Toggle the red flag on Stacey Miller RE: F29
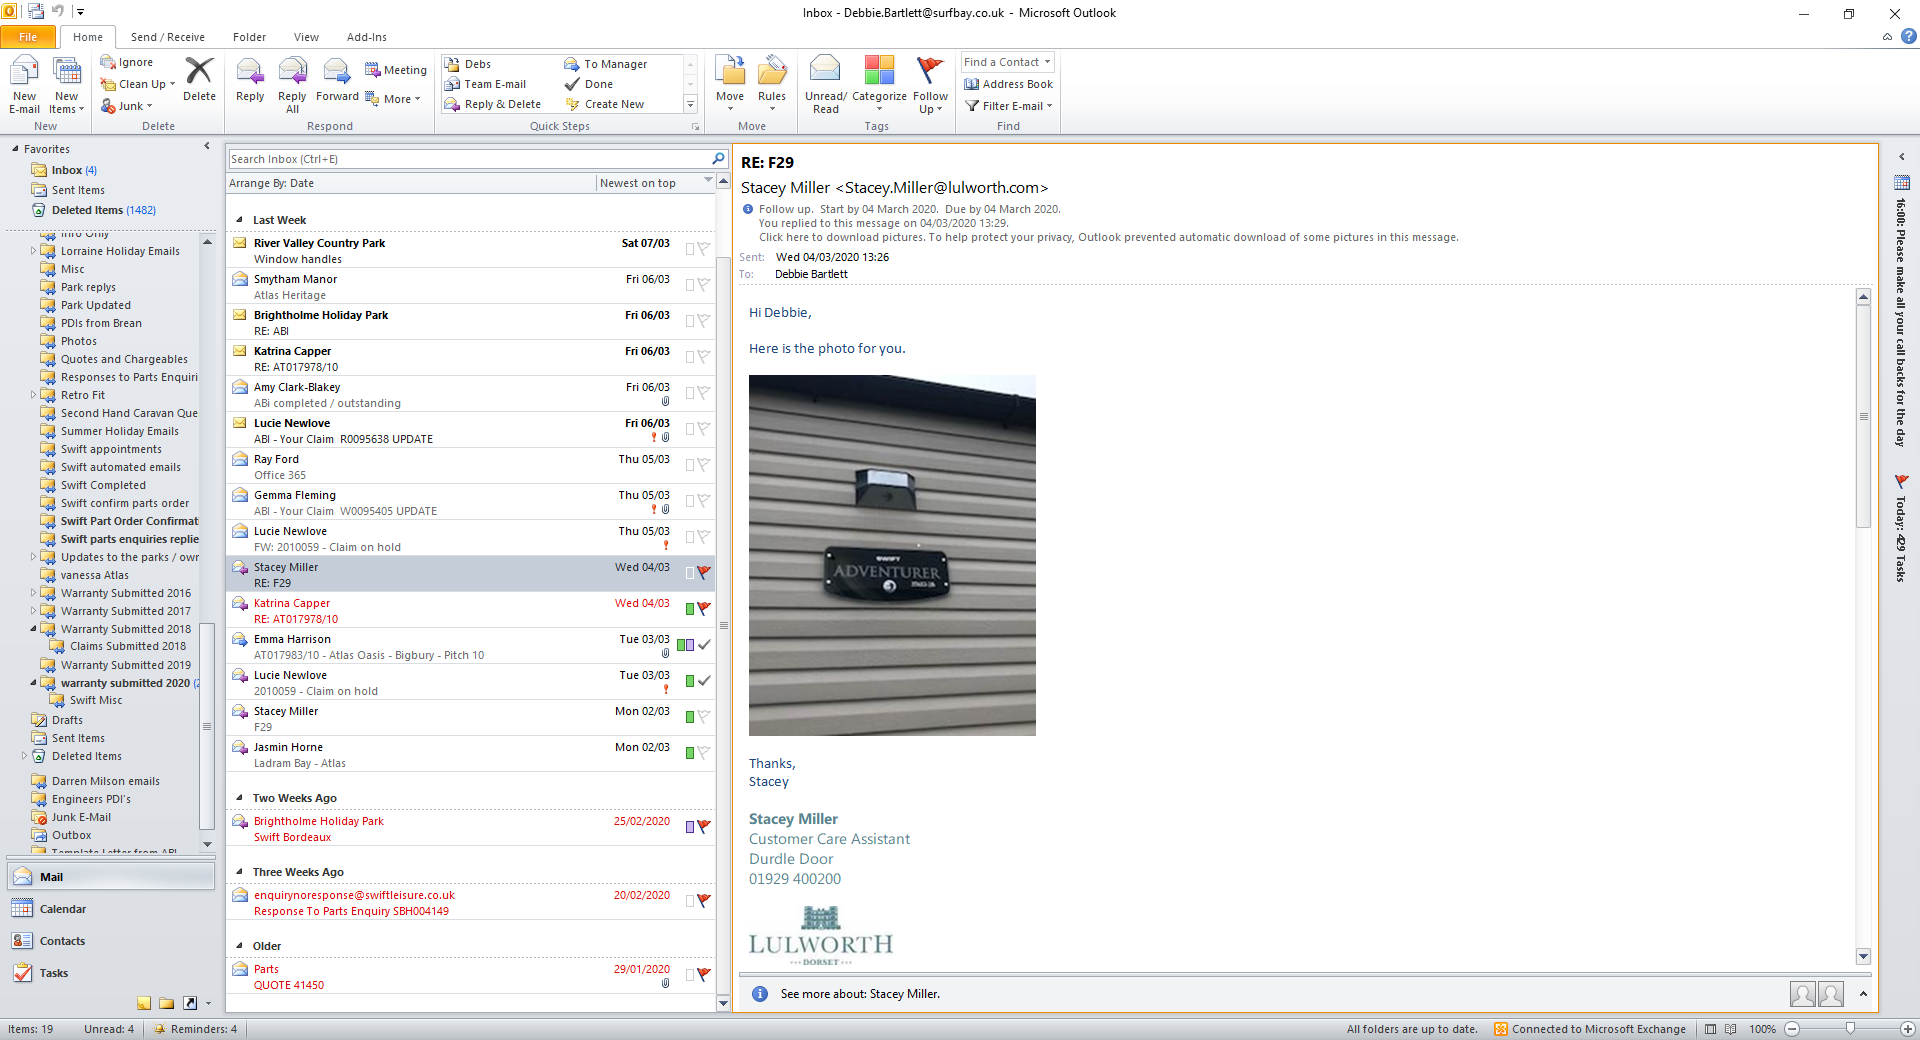The image size is (1920, 1040). (704, 573)
